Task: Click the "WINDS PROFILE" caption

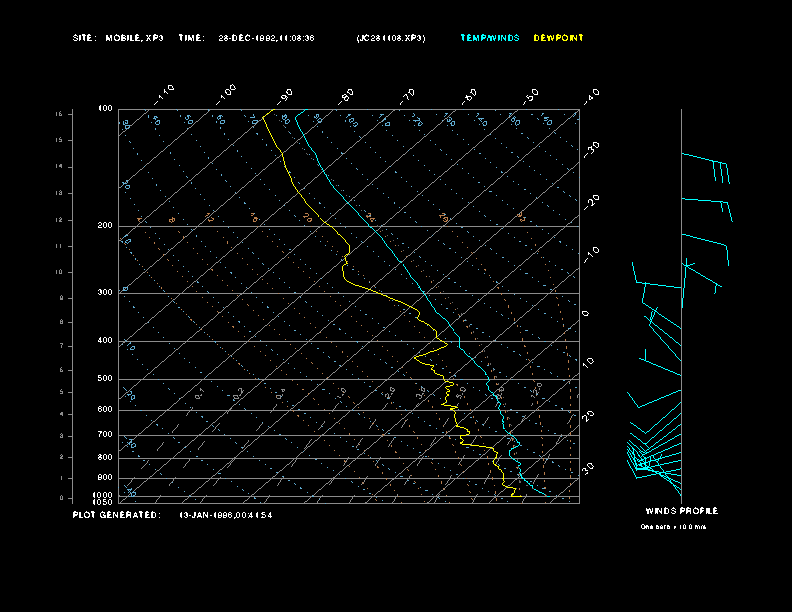Action: point(682,511)
